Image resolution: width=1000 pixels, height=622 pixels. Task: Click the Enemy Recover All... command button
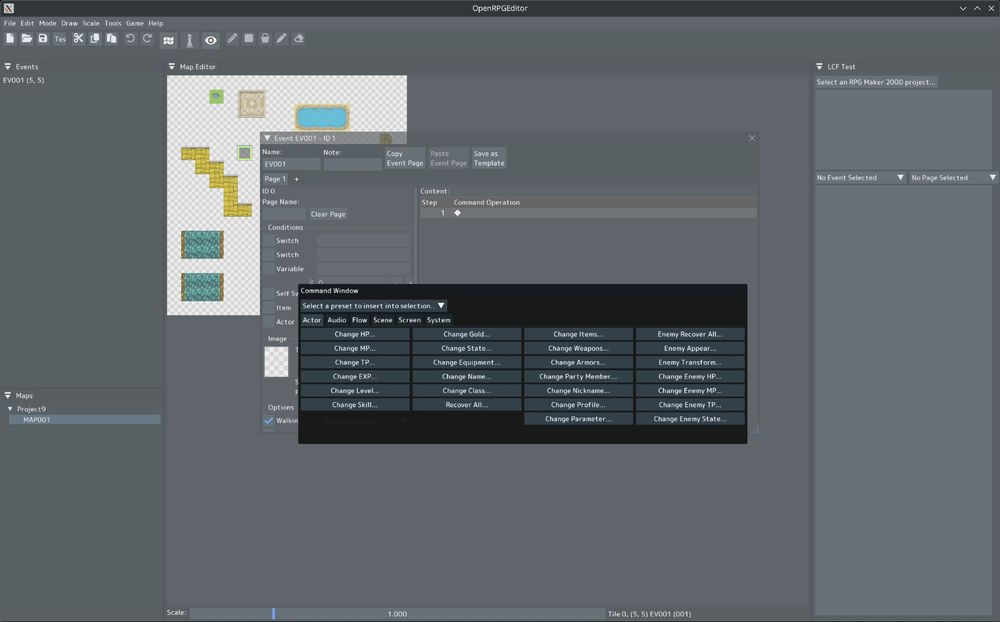pos(689,334)
